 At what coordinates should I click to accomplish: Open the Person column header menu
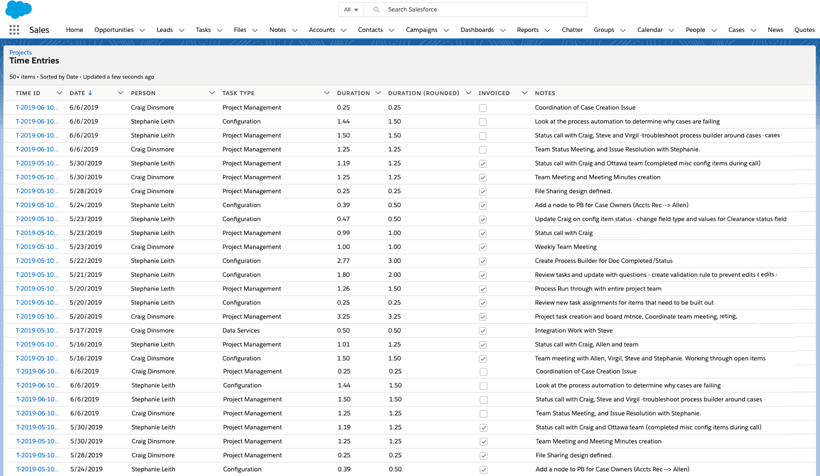(x=211, y=93)
